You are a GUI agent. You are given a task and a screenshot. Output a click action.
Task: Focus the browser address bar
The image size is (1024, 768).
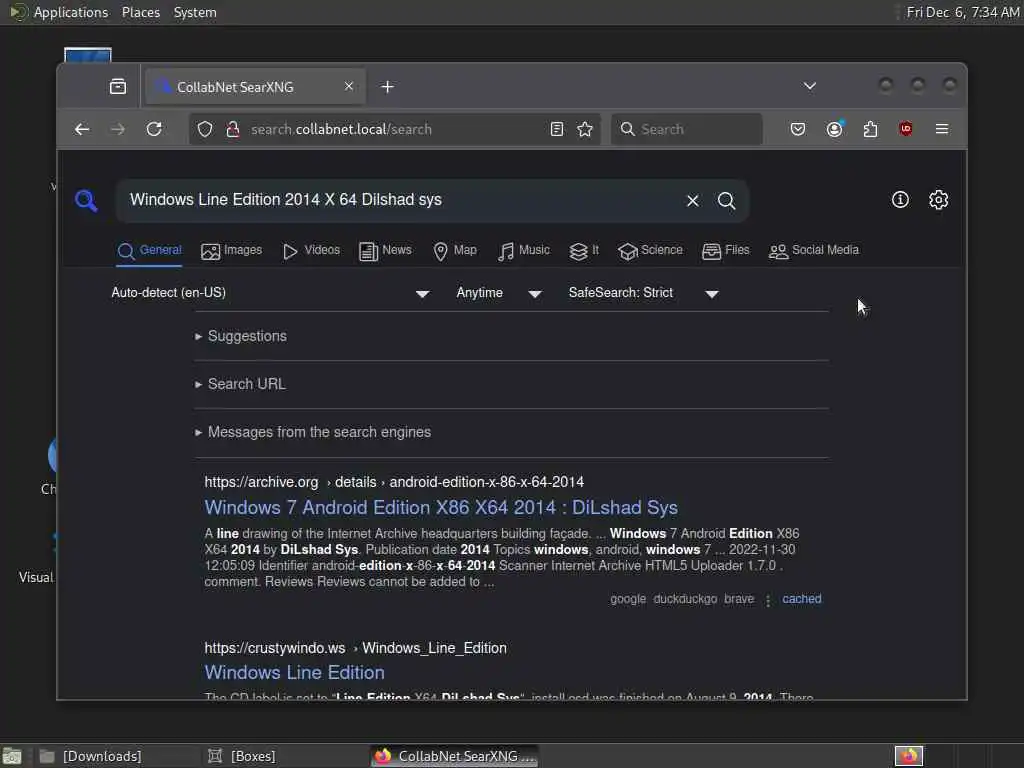(392, 129)
